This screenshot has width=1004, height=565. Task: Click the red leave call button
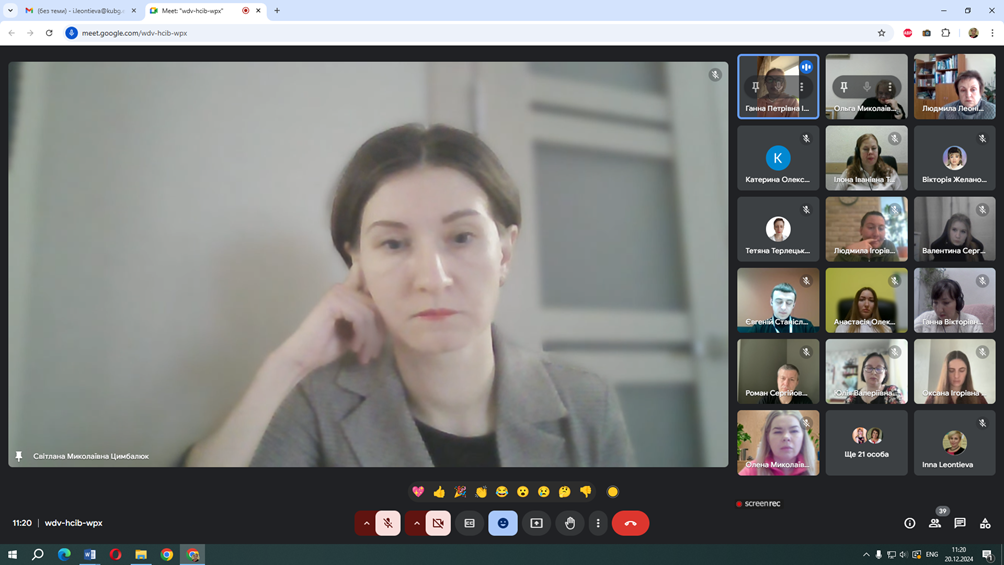630,523
